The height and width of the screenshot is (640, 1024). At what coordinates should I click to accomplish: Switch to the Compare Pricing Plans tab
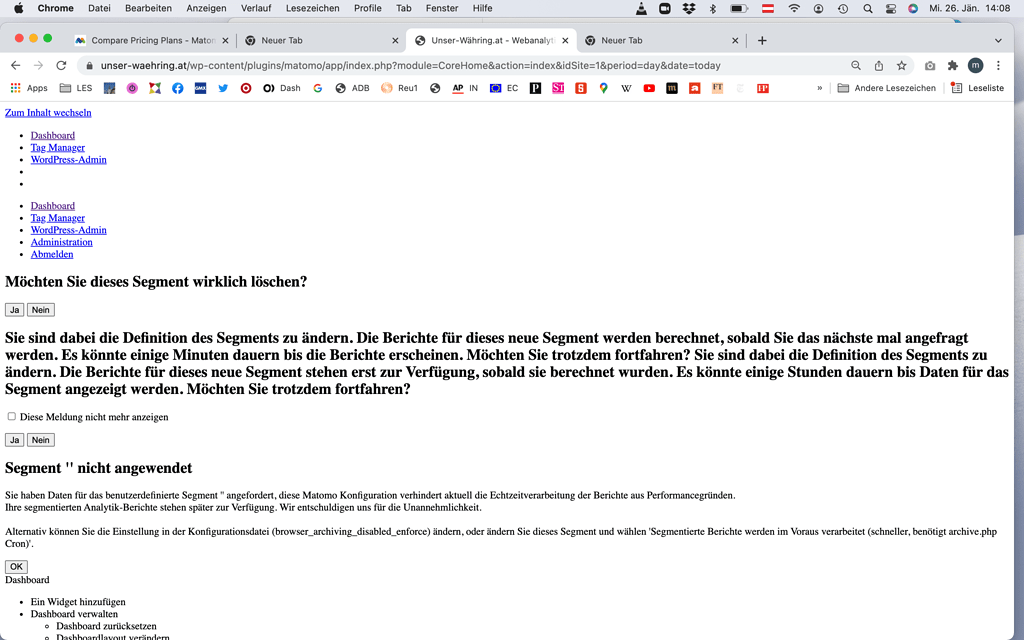(150, 40)
